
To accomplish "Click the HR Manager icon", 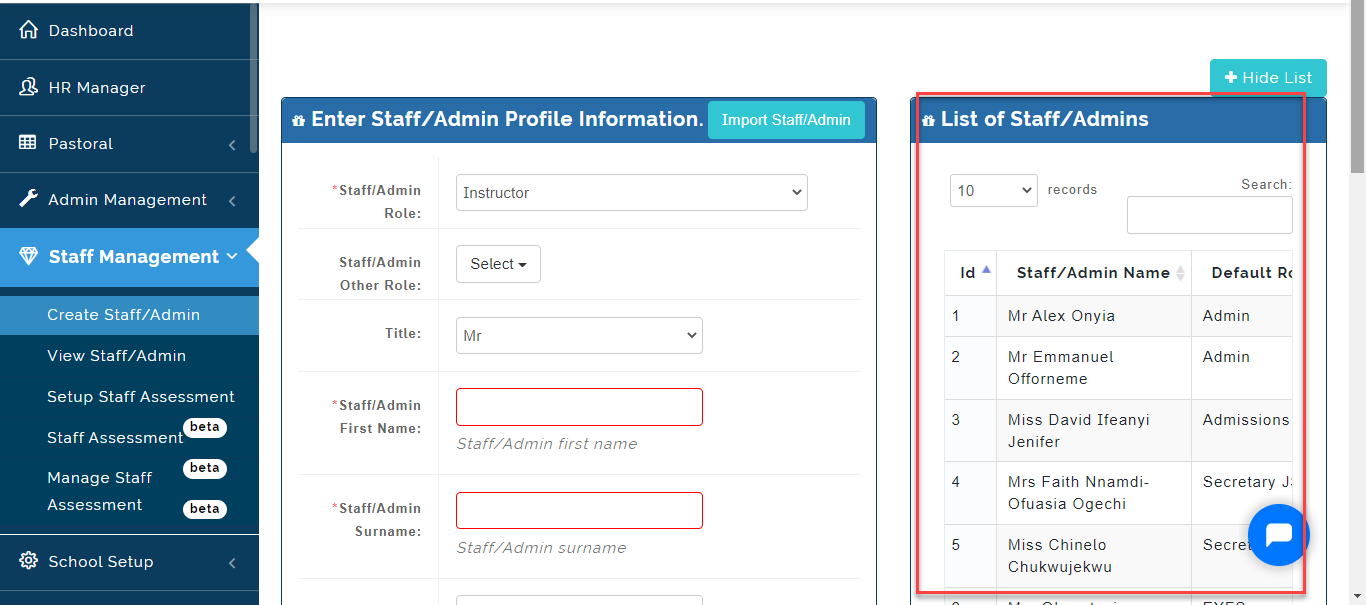I will [x=28, y=87].
